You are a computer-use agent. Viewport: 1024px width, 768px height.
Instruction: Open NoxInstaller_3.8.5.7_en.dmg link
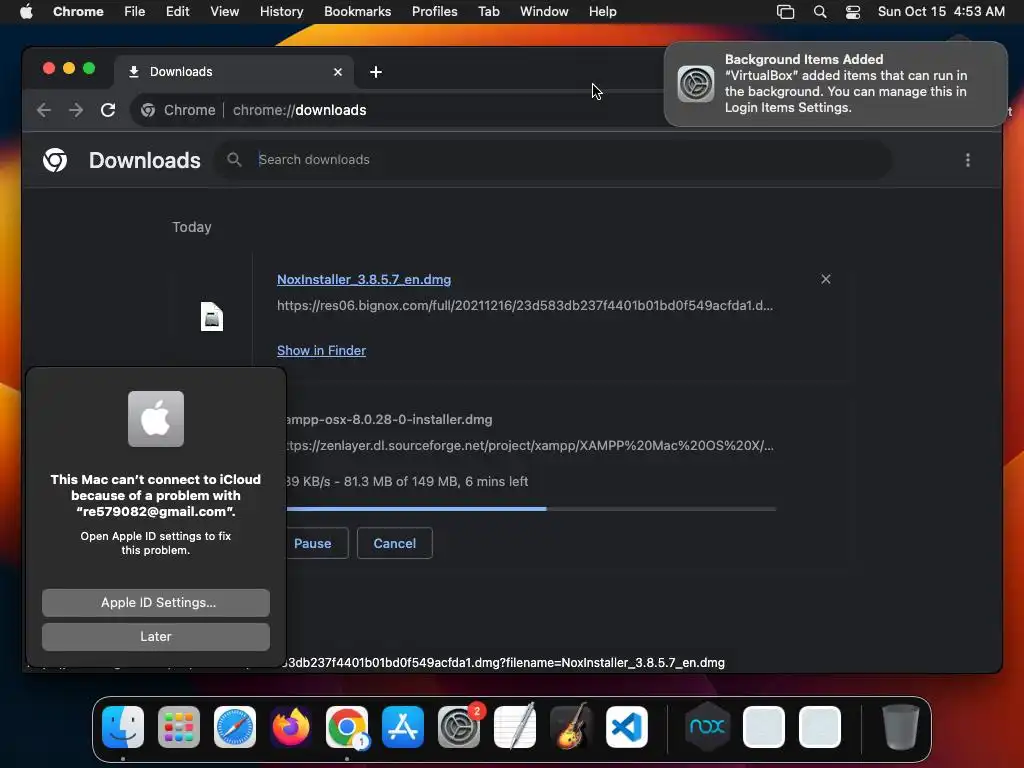[x=364, y=280]
